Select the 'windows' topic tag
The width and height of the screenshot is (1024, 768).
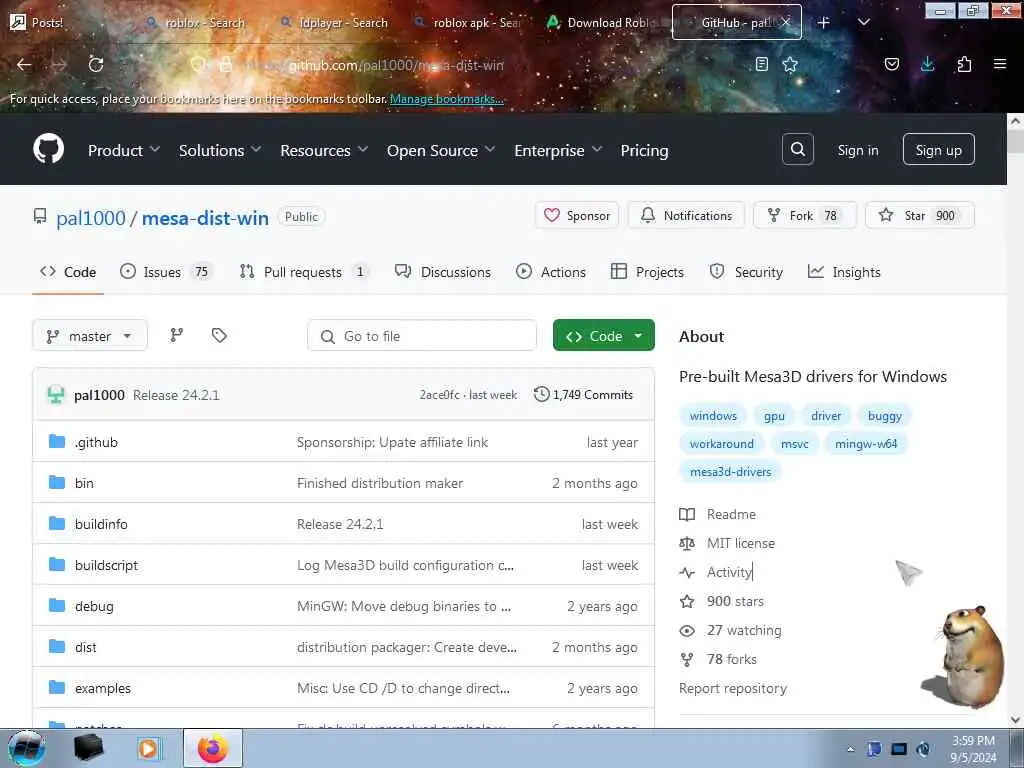click(712, 415)
